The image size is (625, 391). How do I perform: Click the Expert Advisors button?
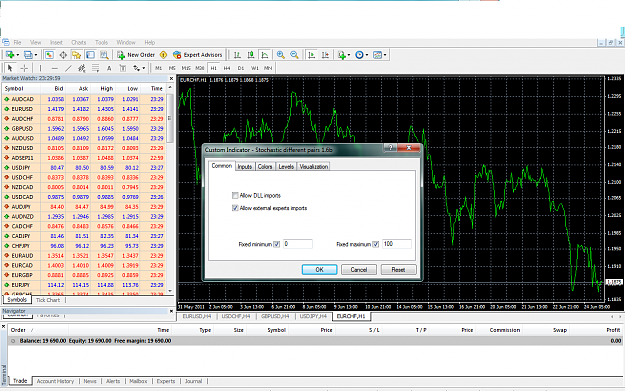click(197, 55)
